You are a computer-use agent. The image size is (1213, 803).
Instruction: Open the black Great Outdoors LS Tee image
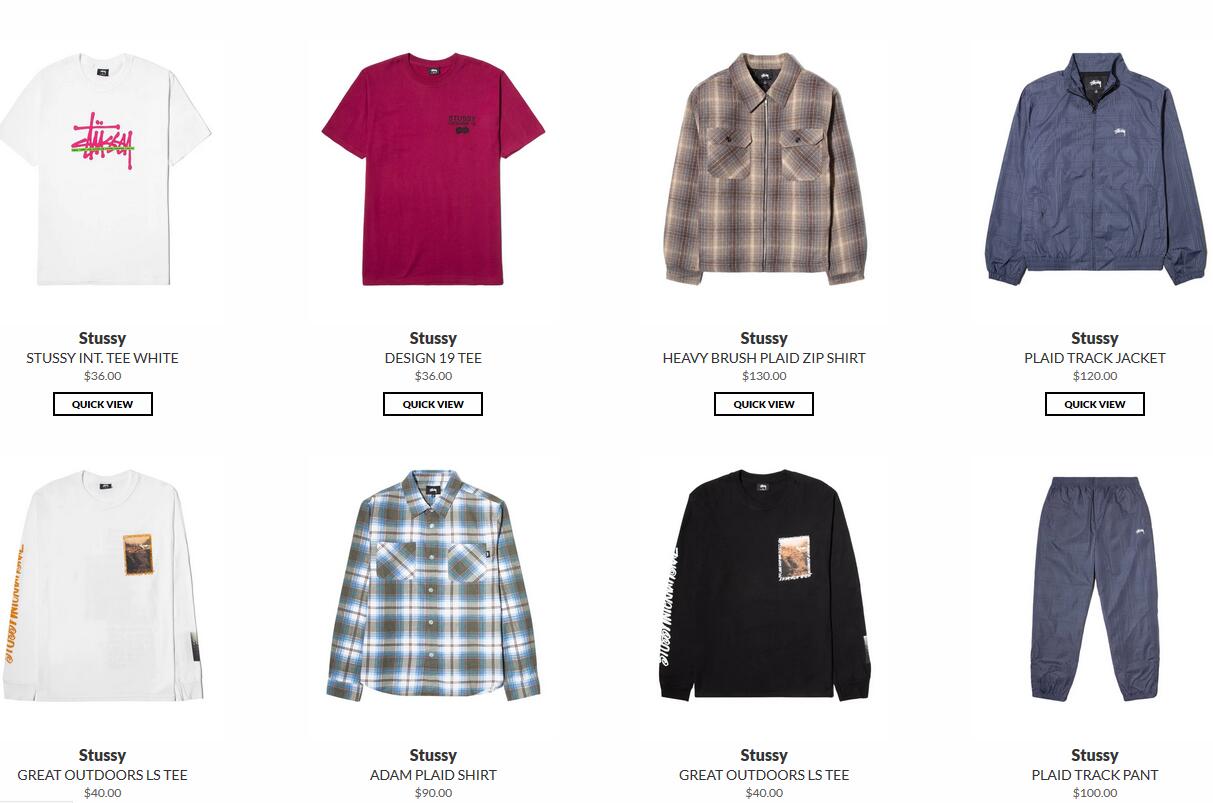pos(764,585)
